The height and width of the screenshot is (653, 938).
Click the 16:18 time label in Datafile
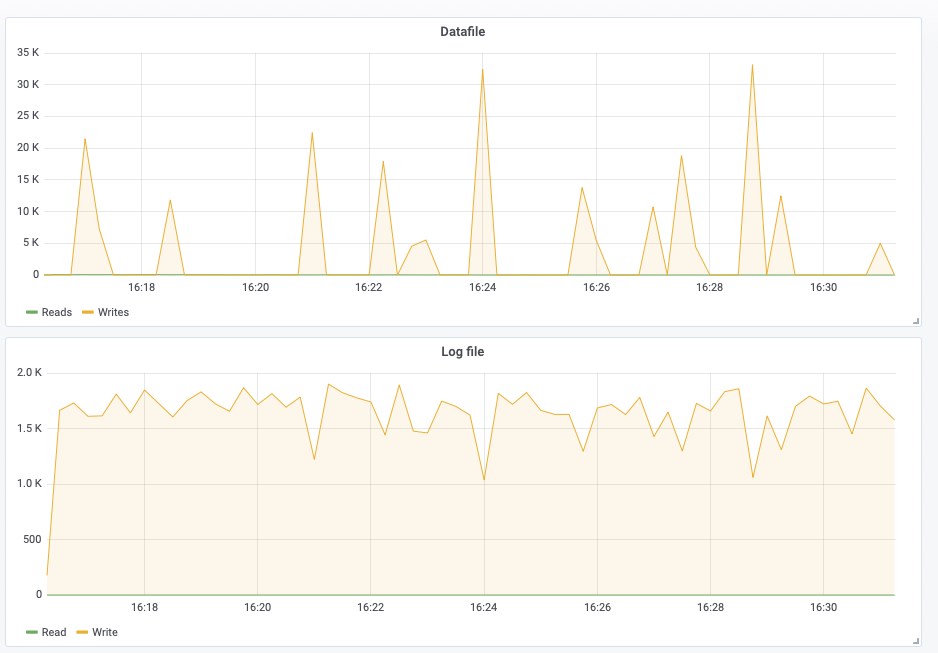tap(141, 288)
